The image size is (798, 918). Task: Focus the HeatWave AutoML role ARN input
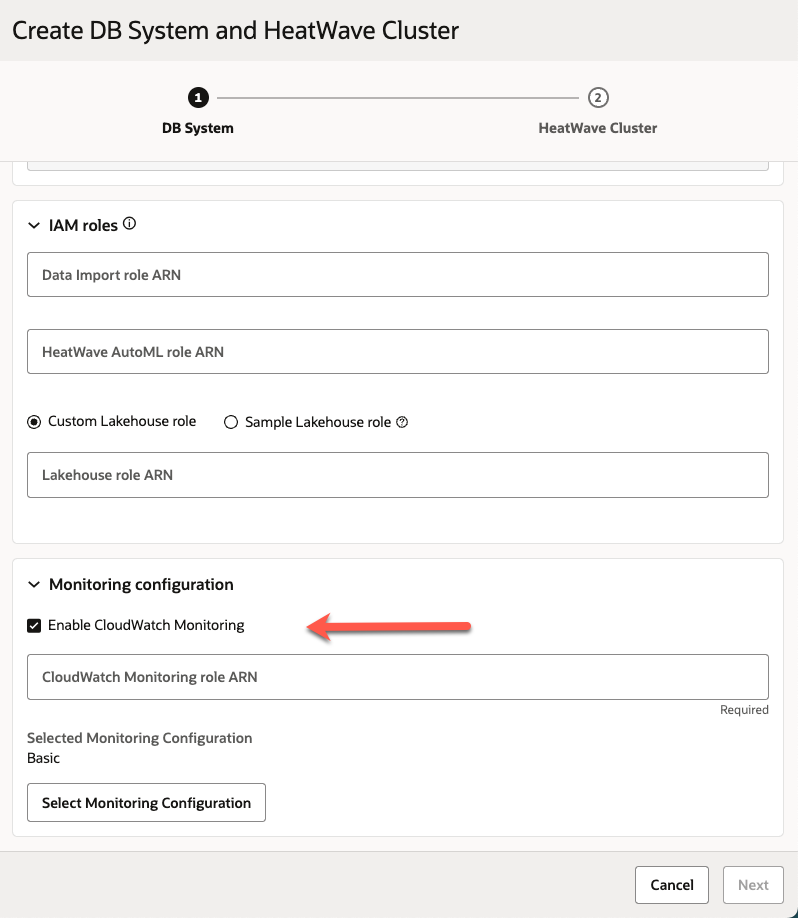[x=397, y=351]
